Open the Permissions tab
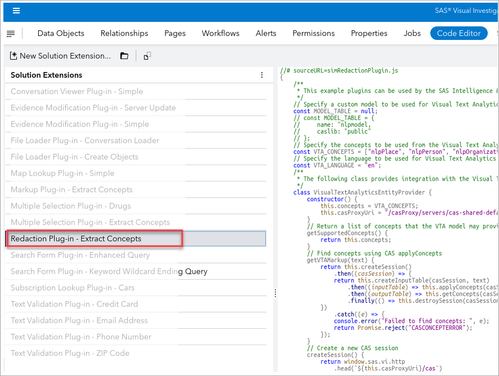Screen dimensions: 499x376 [313, 33]
